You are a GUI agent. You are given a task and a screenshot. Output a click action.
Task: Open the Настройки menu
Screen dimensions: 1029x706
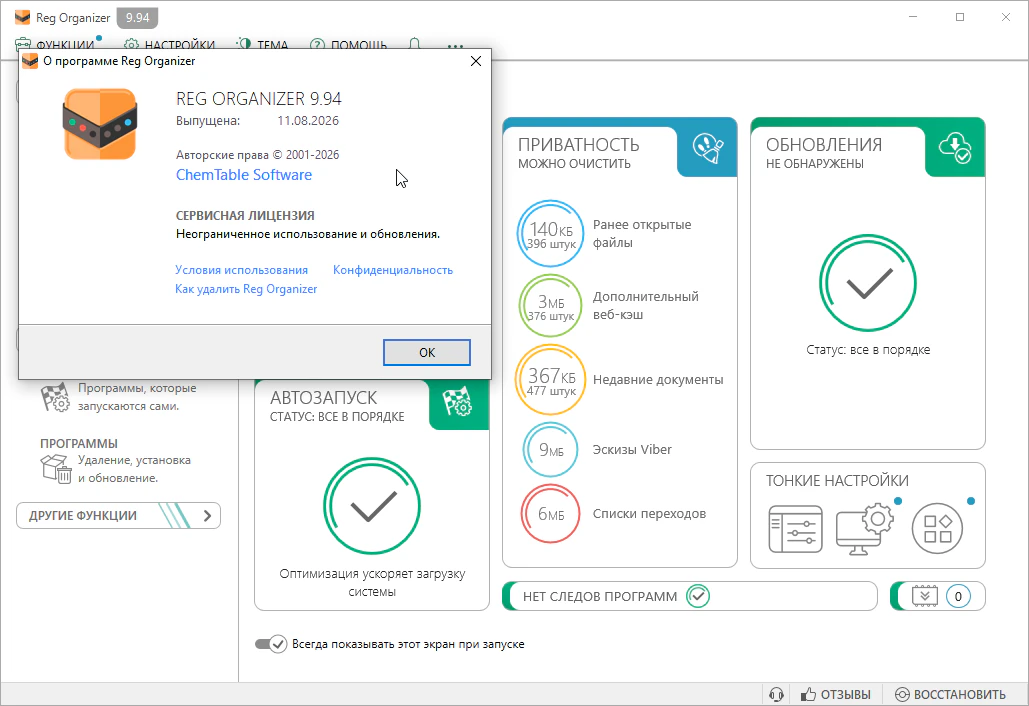click(x=169, y=45)
